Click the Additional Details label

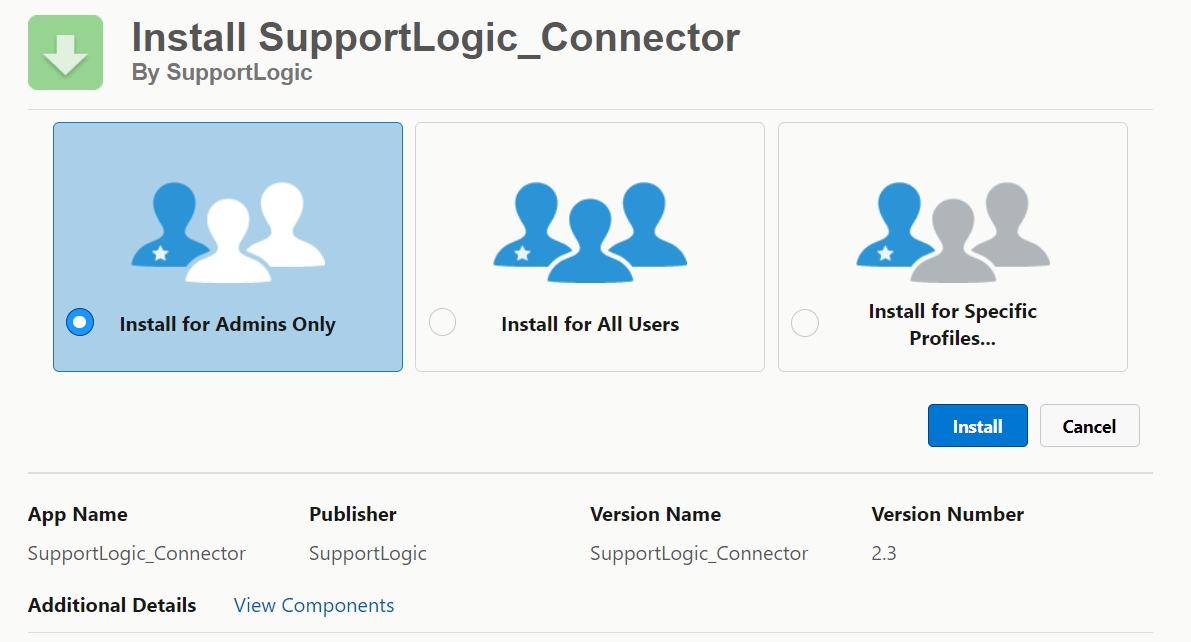pyautogui.click(x=112, y=606)
